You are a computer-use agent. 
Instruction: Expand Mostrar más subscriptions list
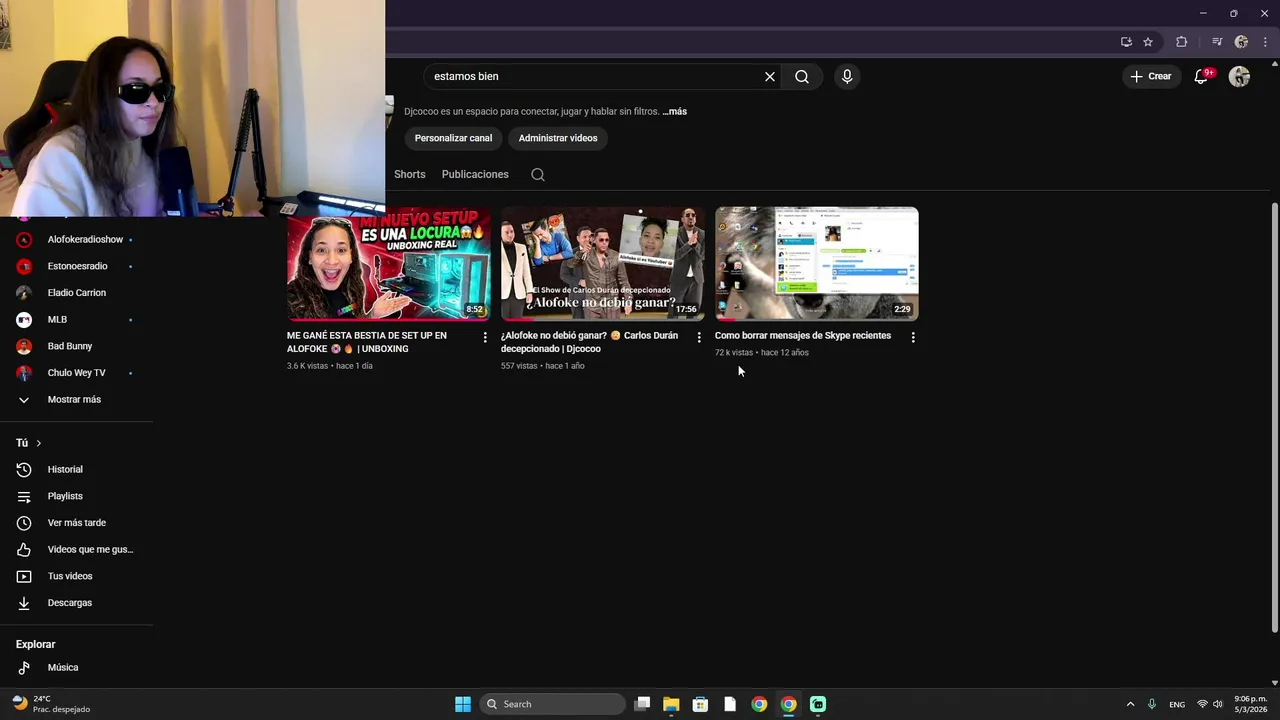coord(76,399)
